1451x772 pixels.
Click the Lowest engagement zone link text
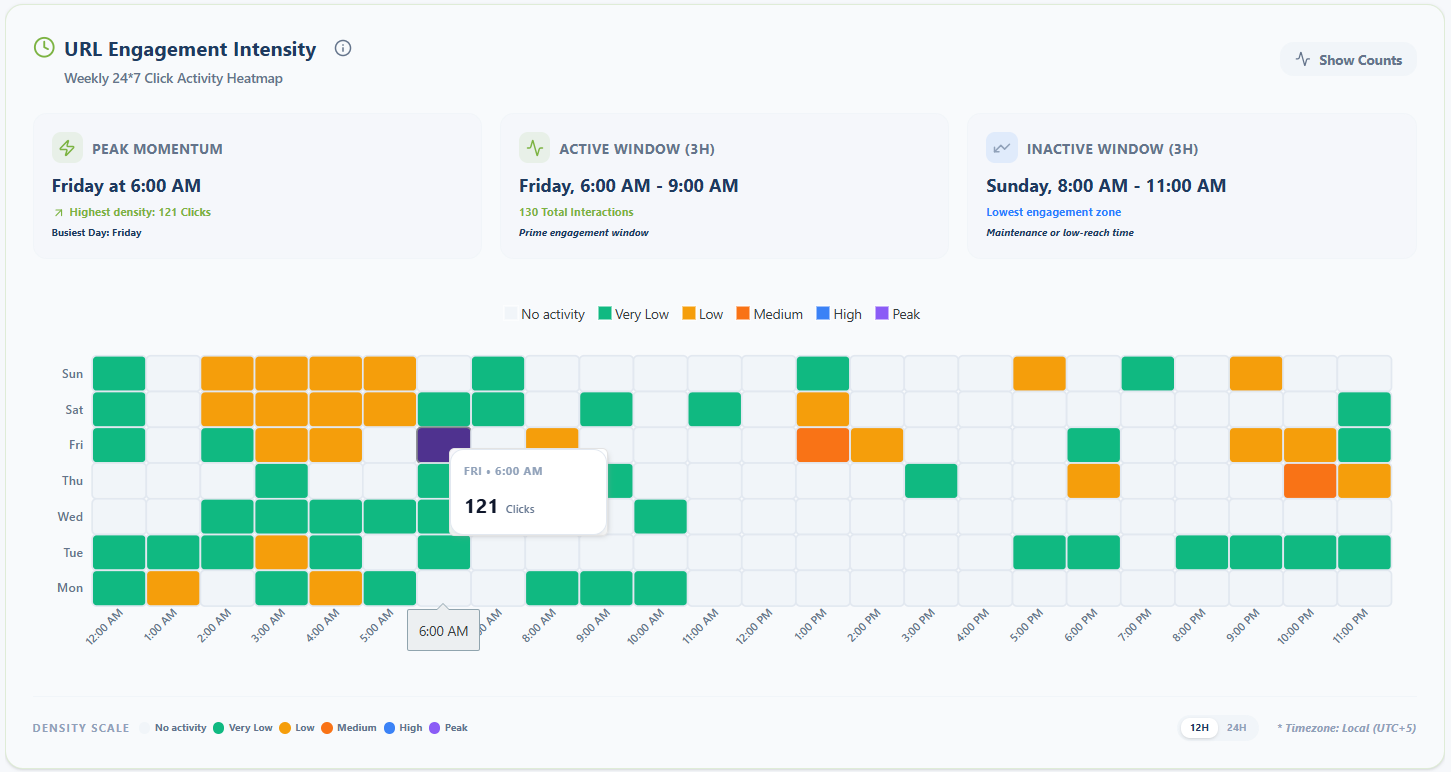[x=1053, y=212]
